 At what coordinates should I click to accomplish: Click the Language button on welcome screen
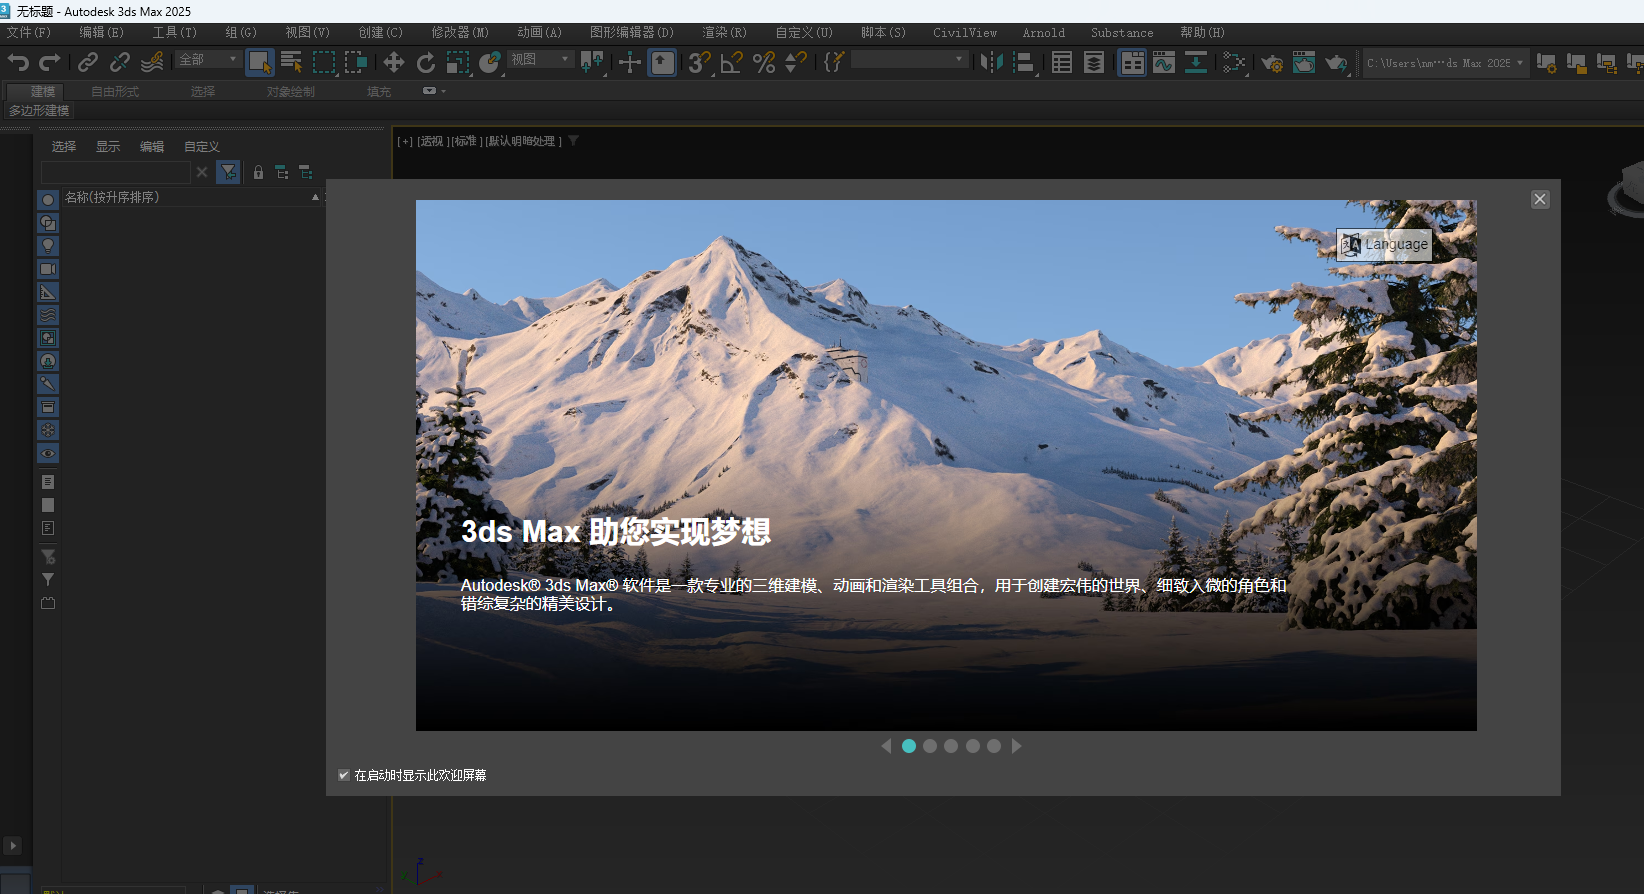(x=1384, y=244)
